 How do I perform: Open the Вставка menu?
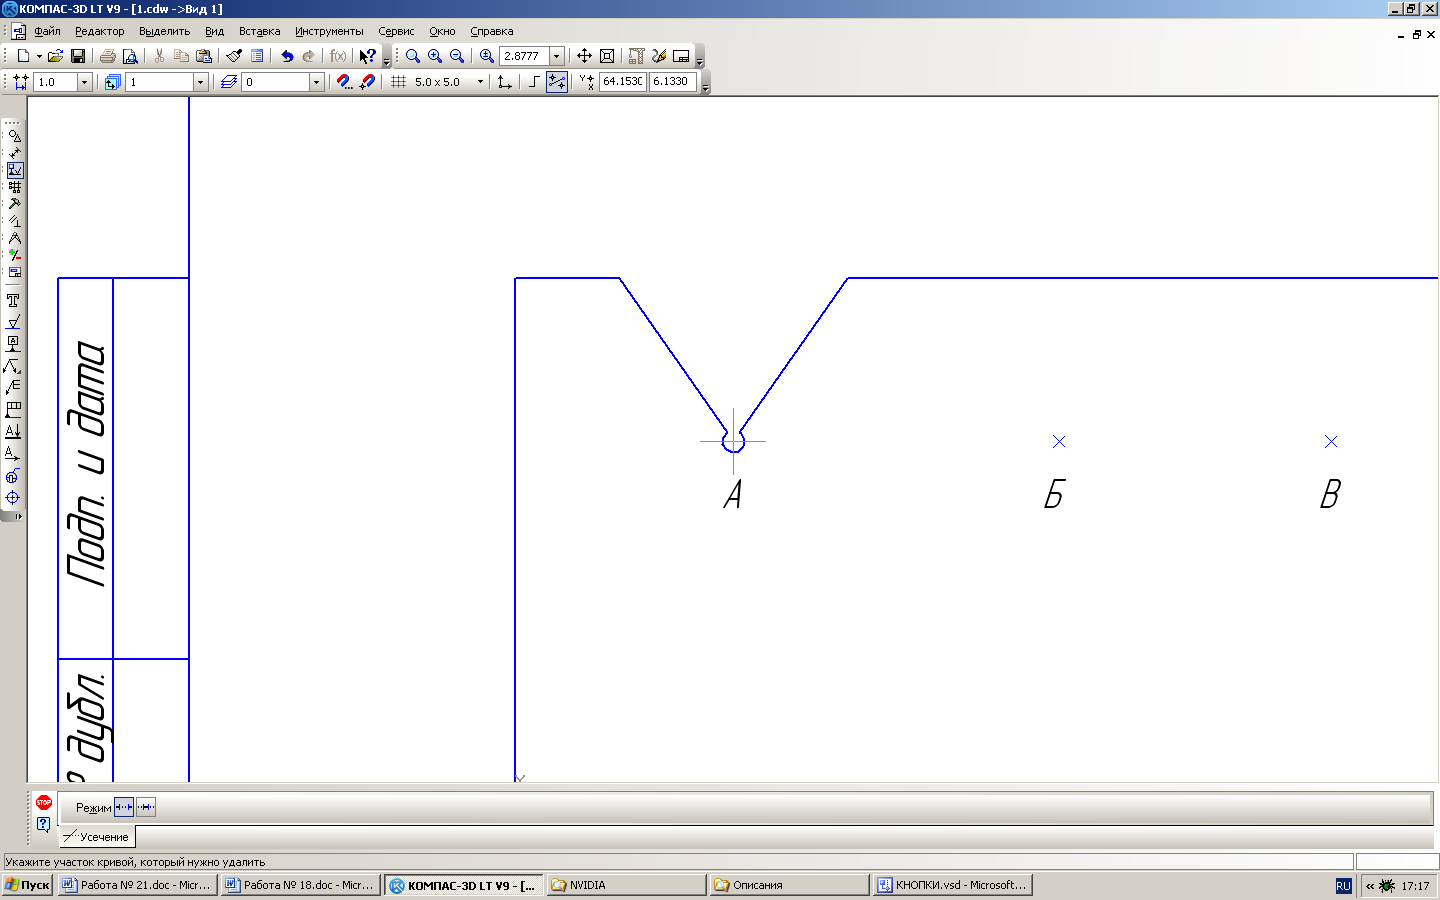tap(259, 31)
